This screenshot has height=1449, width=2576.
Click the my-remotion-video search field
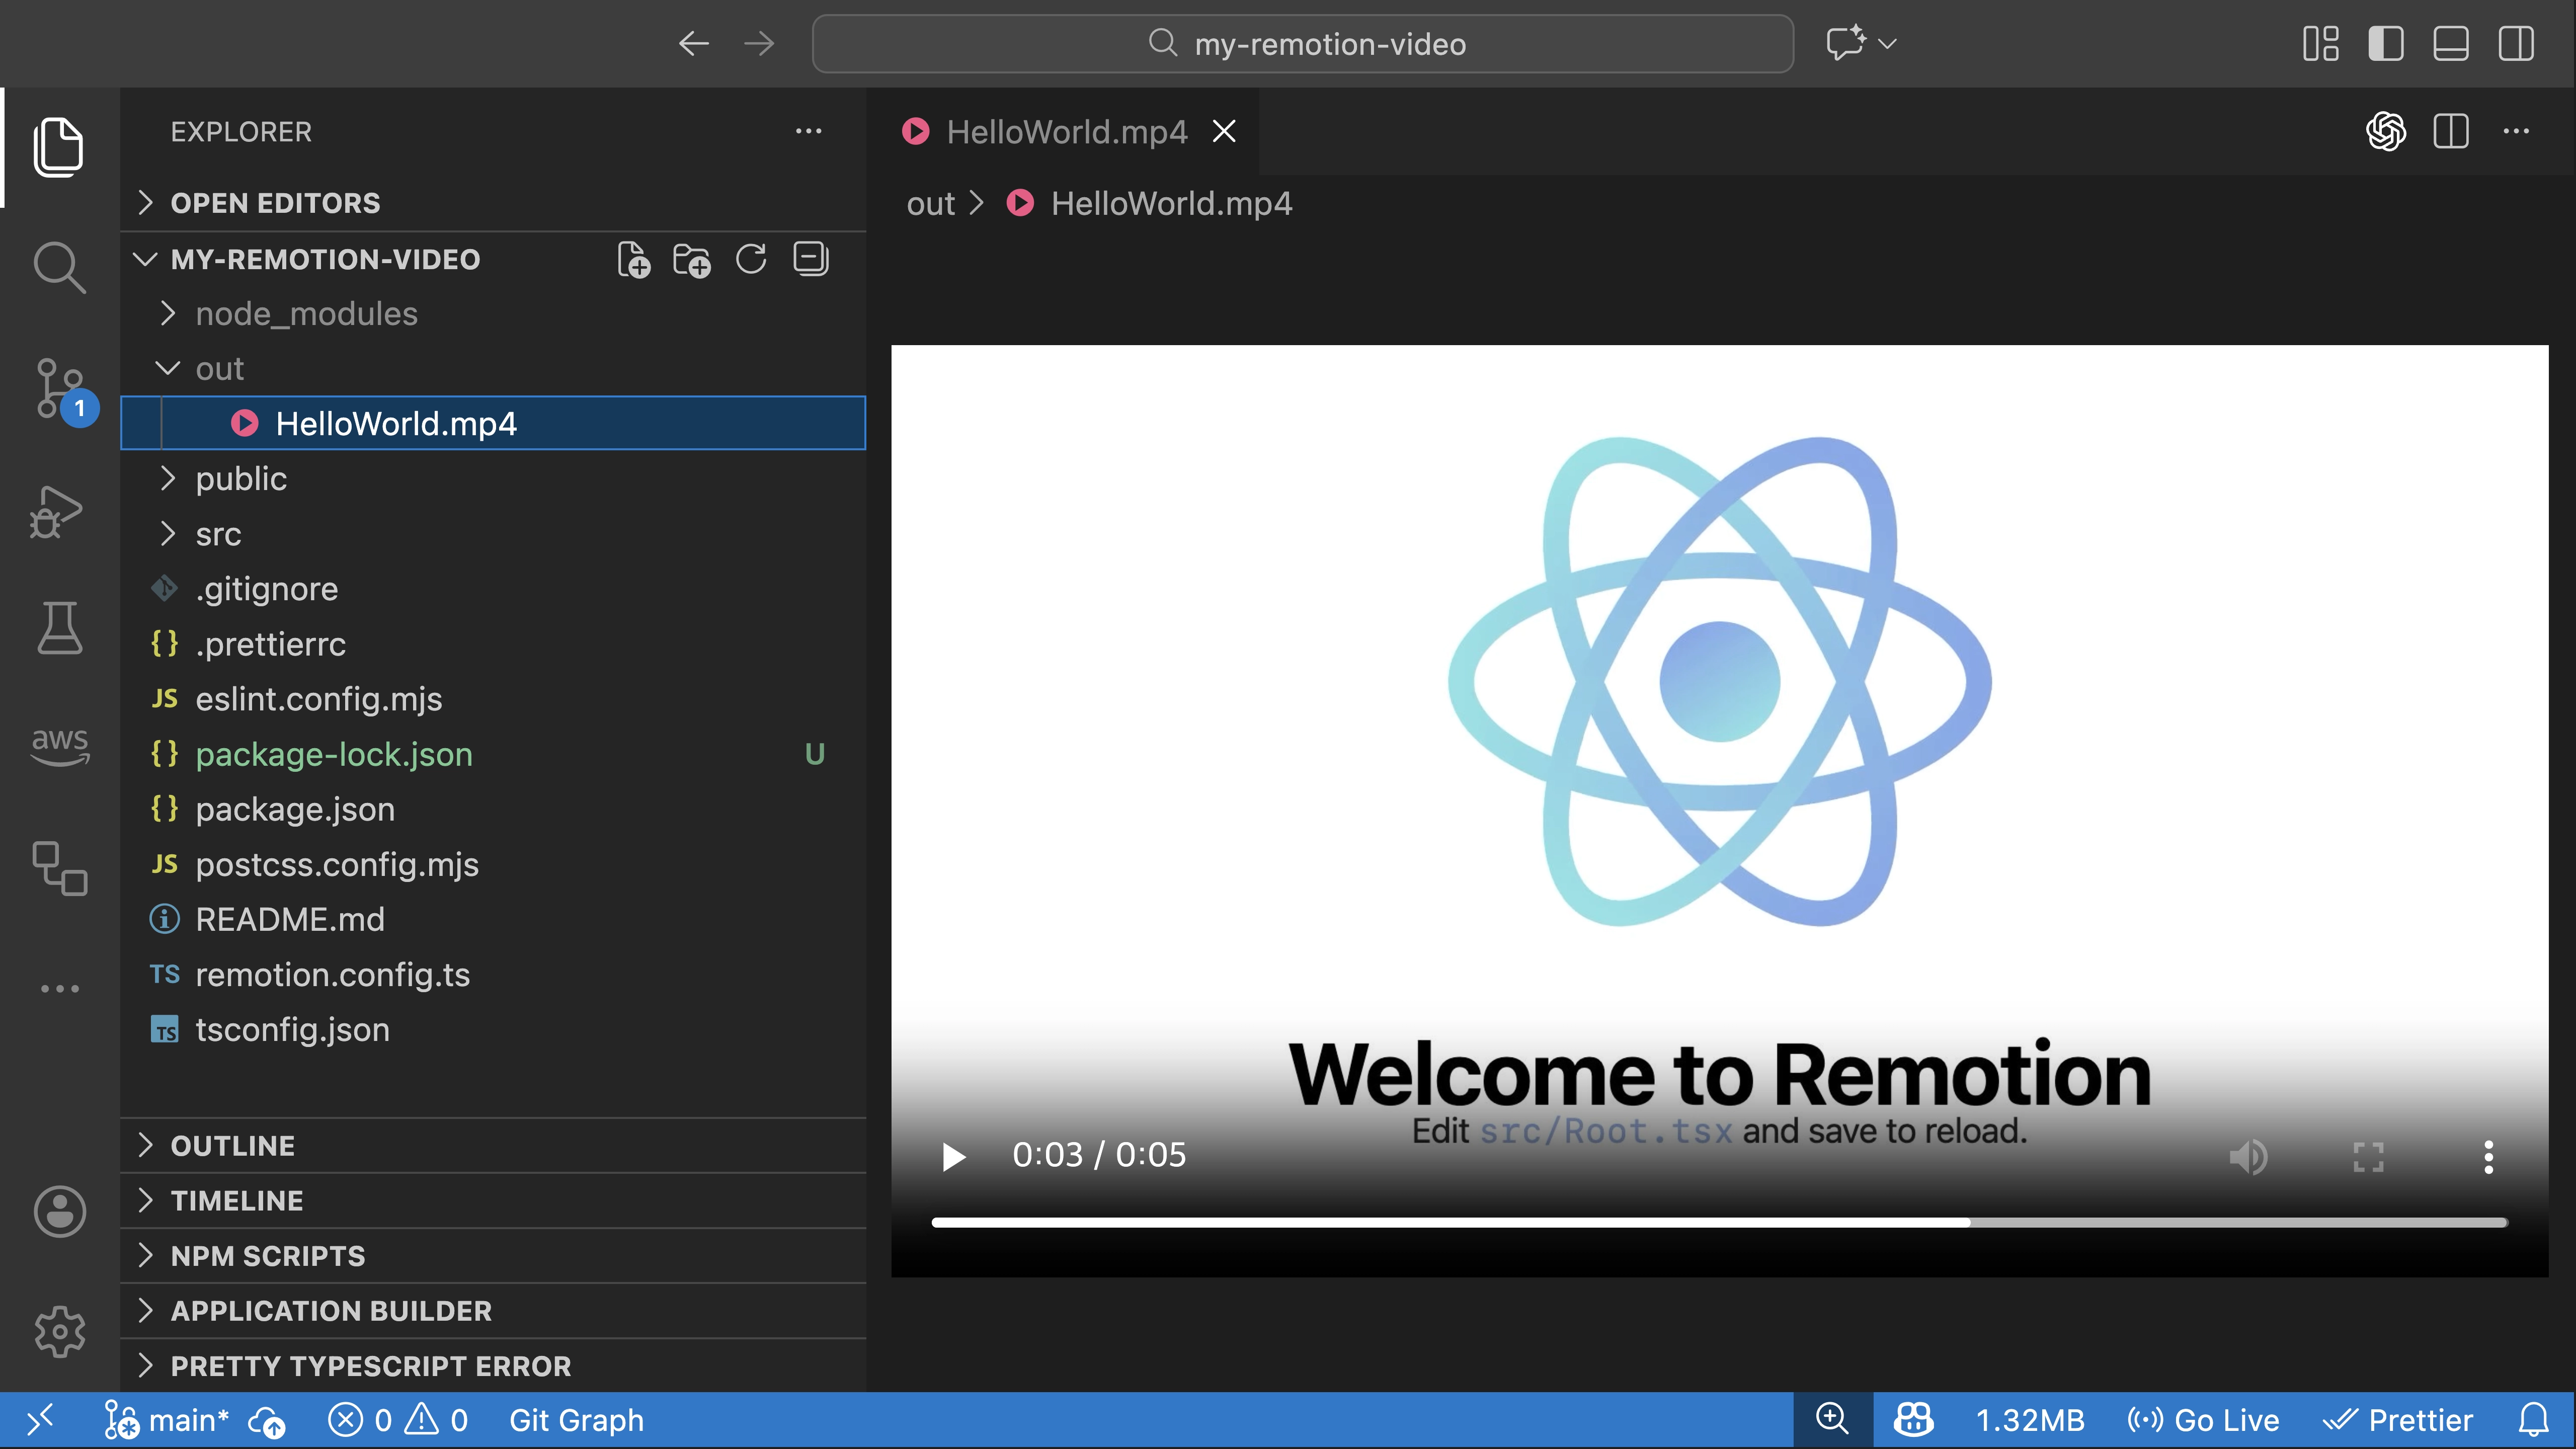1303,43
